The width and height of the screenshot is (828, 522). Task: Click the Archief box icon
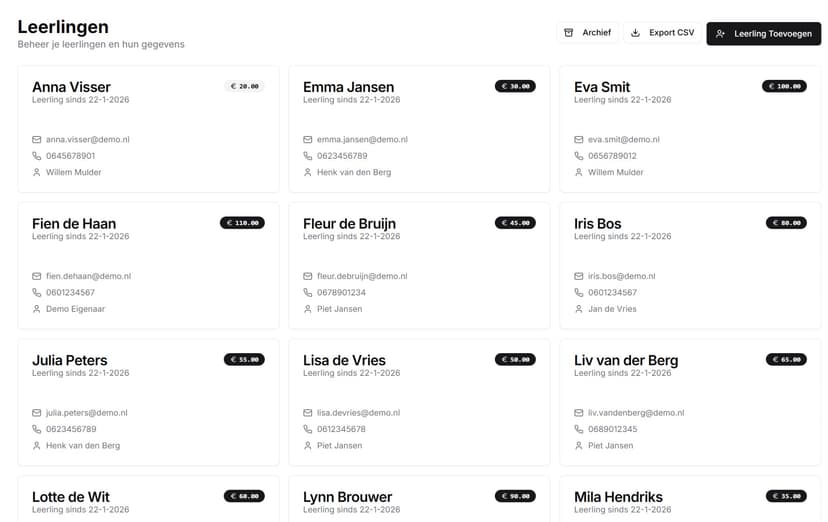point(569,33)
